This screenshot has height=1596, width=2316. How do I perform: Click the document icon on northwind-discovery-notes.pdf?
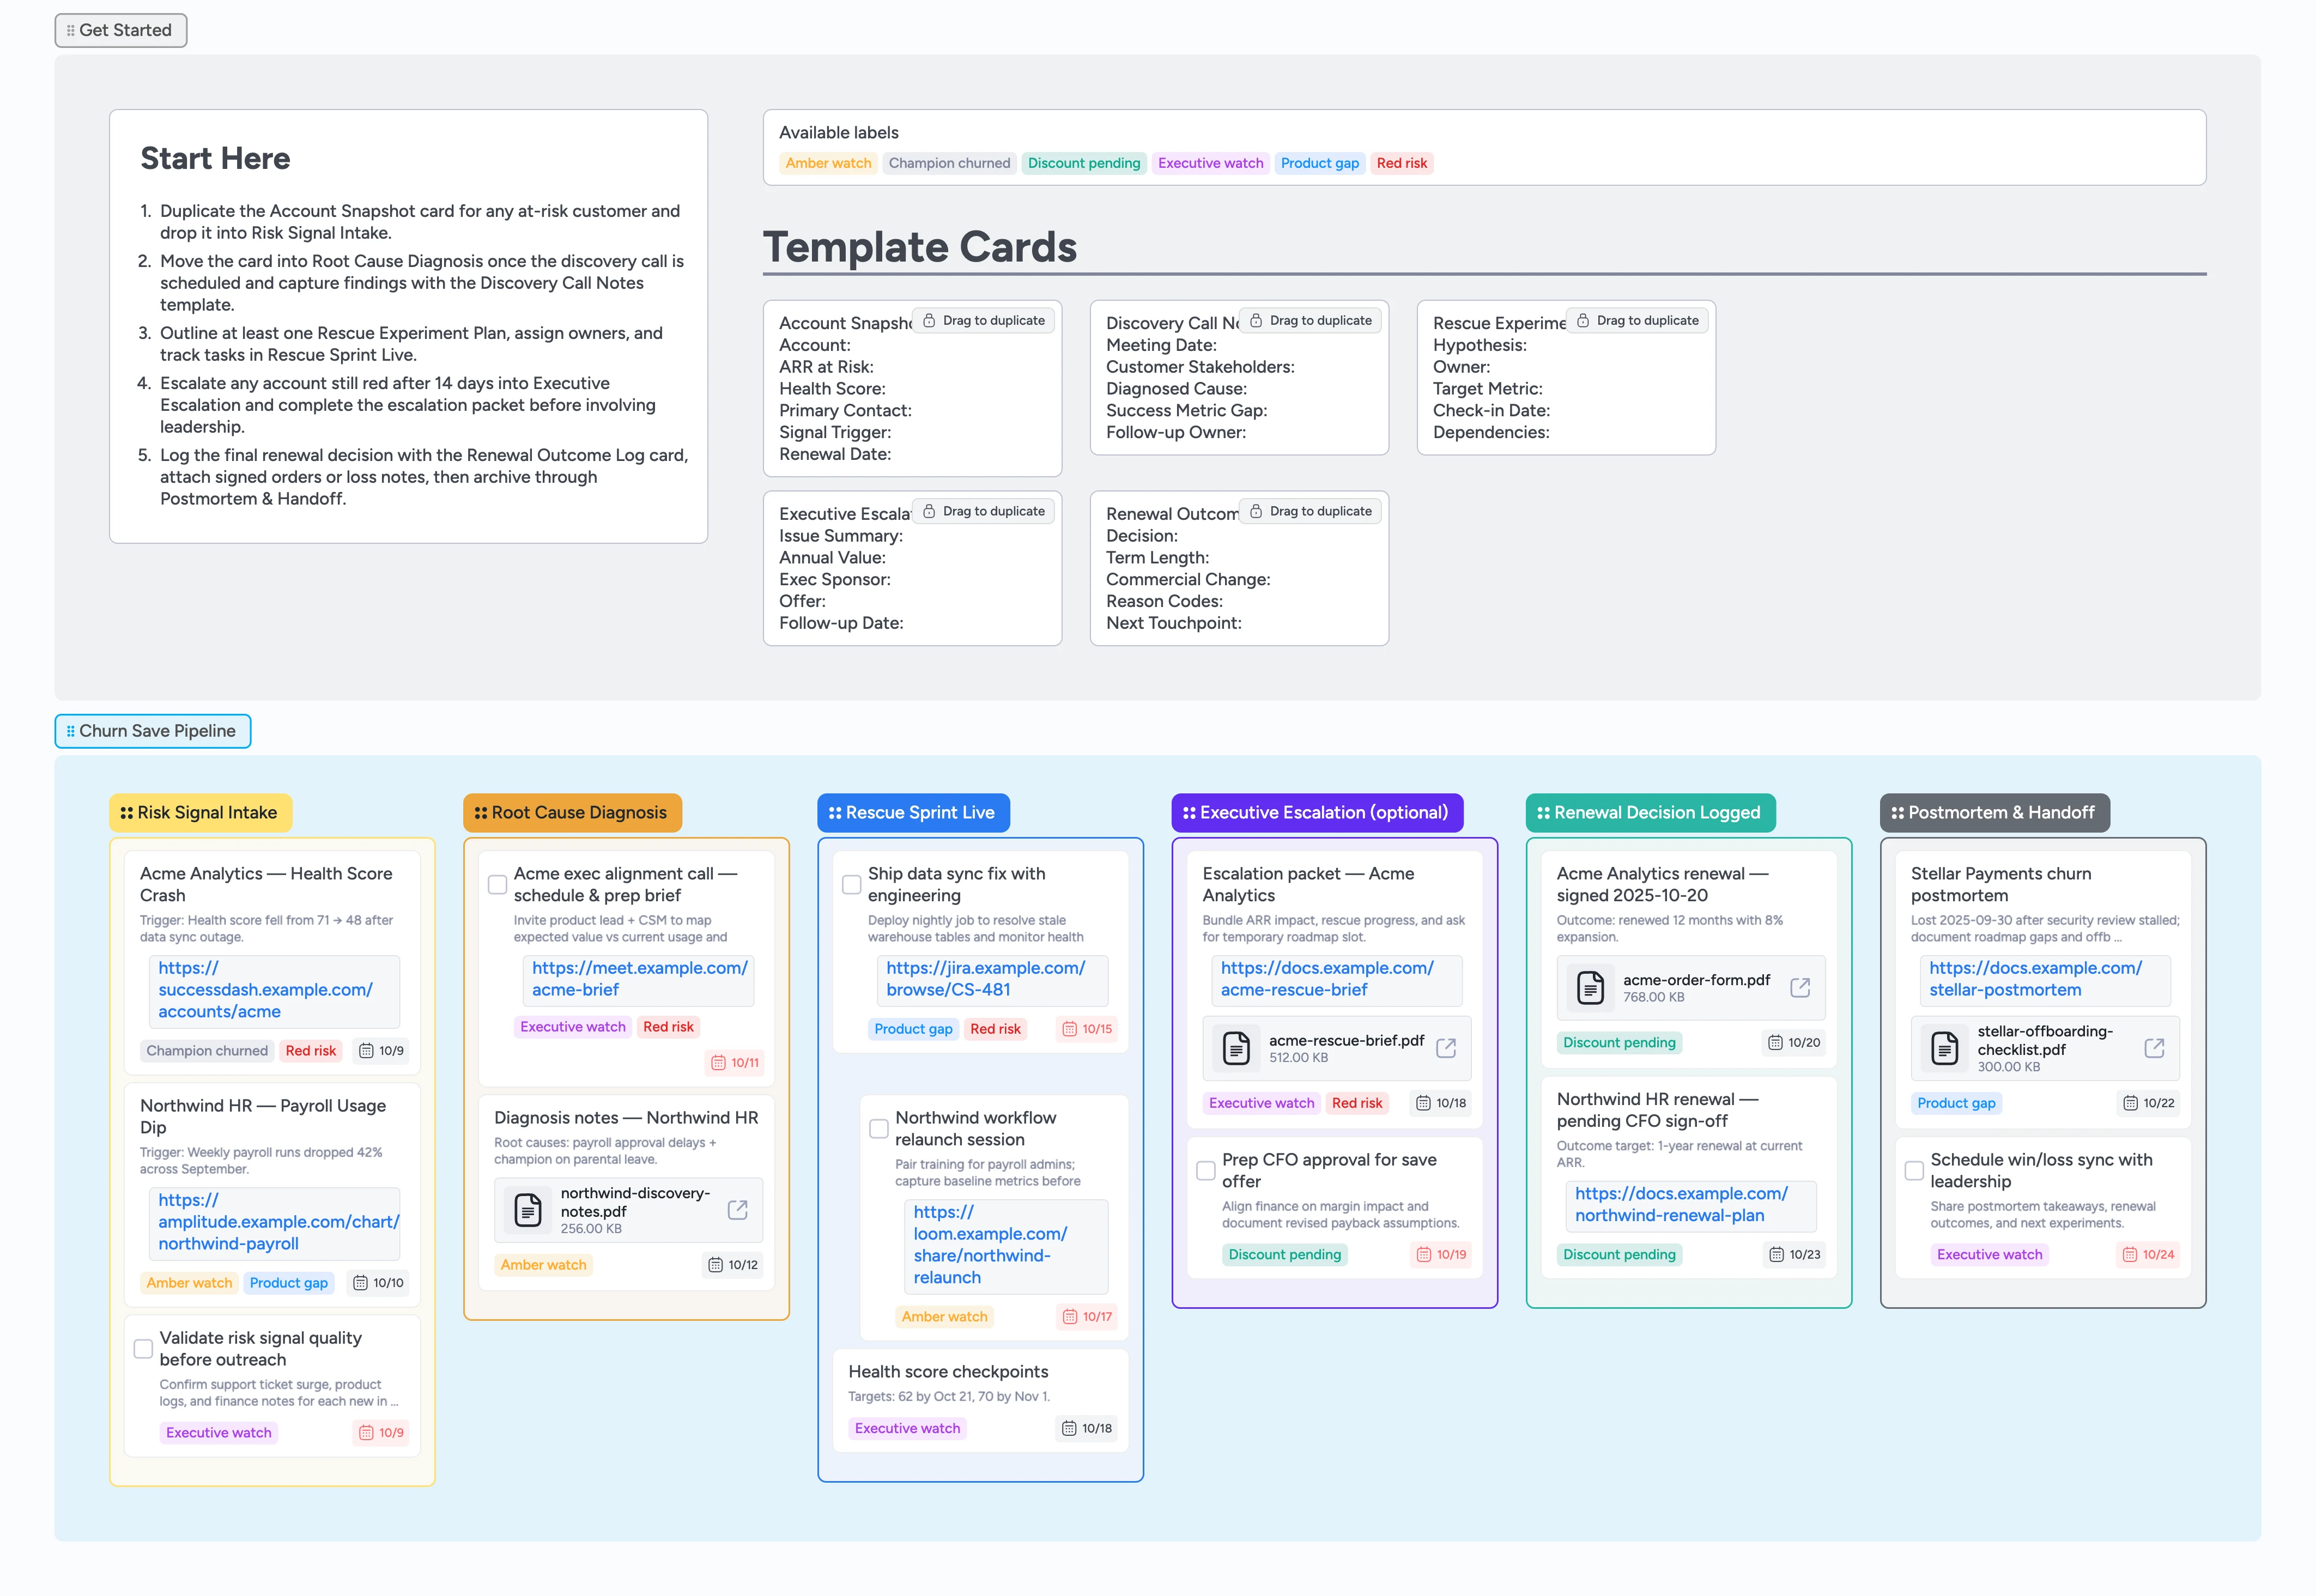coord(528,1209)
